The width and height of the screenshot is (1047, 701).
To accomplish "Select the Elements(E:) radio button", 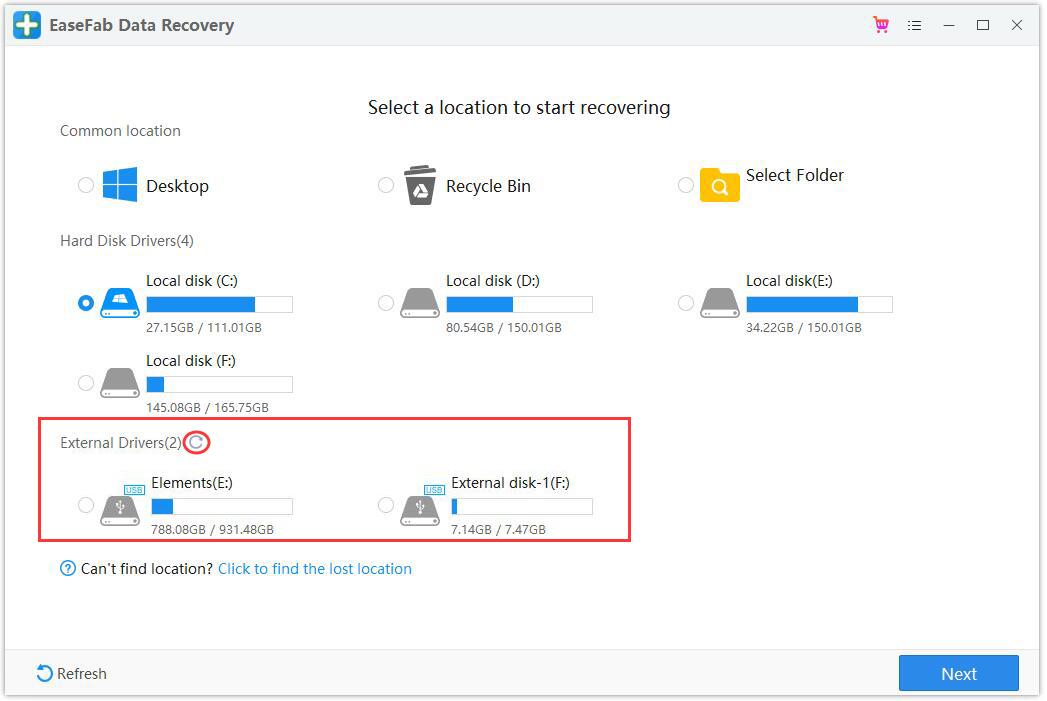I will coord(85,505).
